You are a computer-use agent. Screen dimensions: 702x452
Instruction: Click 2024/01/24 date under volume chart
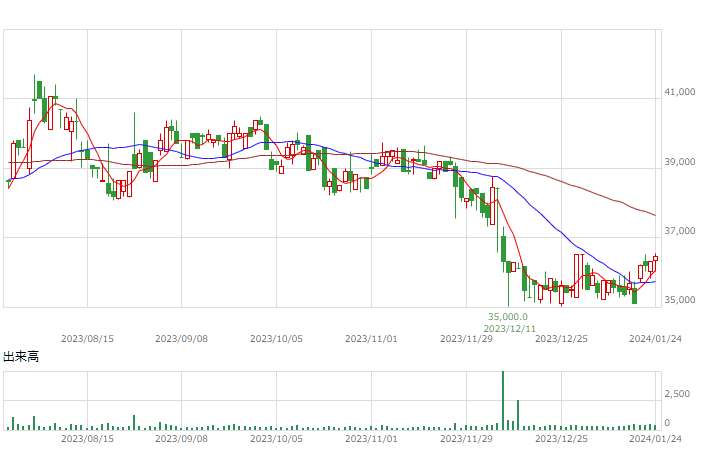point(655,439)
